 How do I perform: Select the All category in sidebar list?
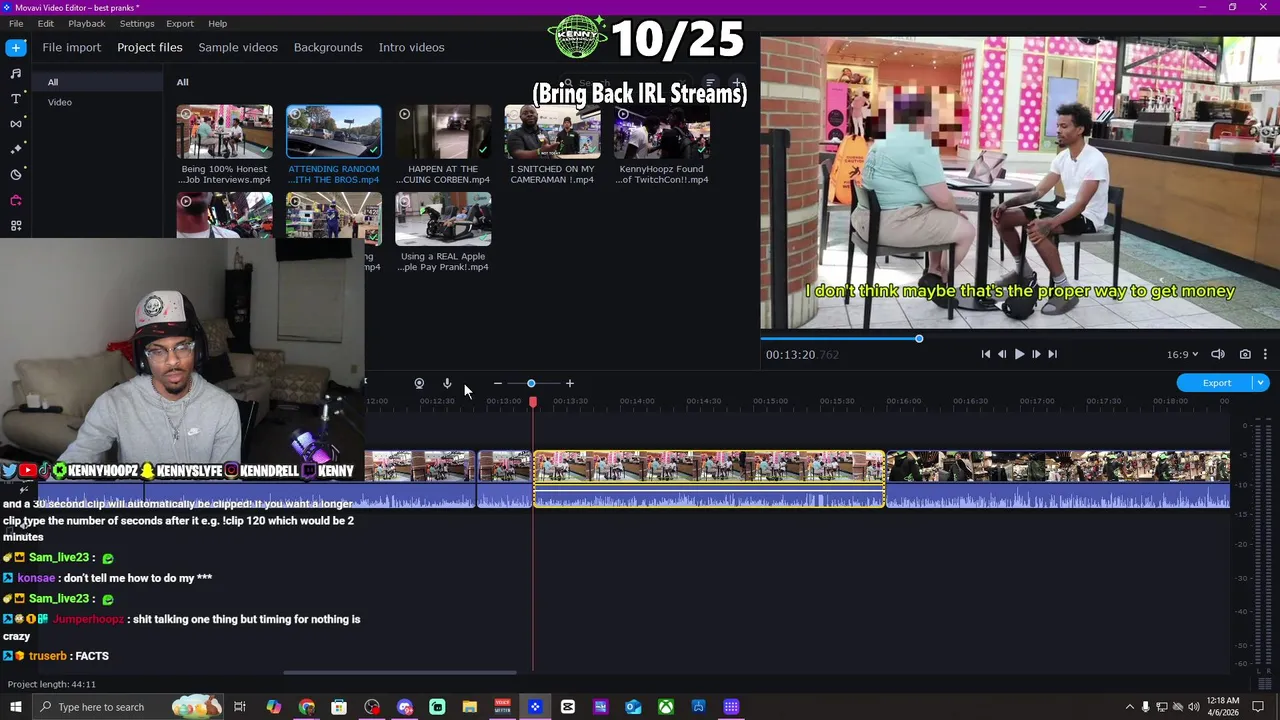97,82
